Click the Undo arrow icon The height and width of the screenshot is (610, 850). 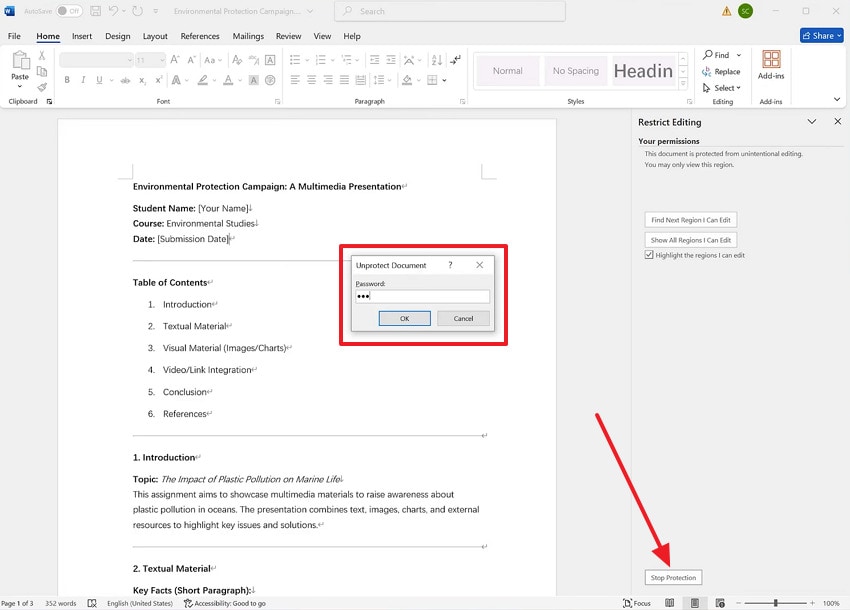coord(113,11)
